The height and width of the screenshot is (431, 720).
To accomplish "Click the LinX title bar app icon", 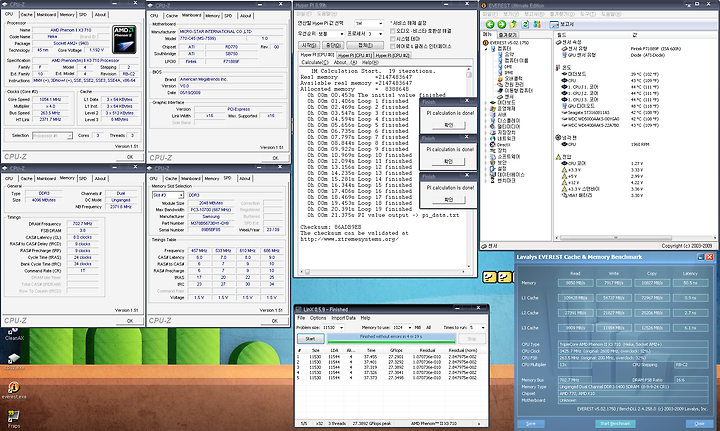I will coord(298,309).
